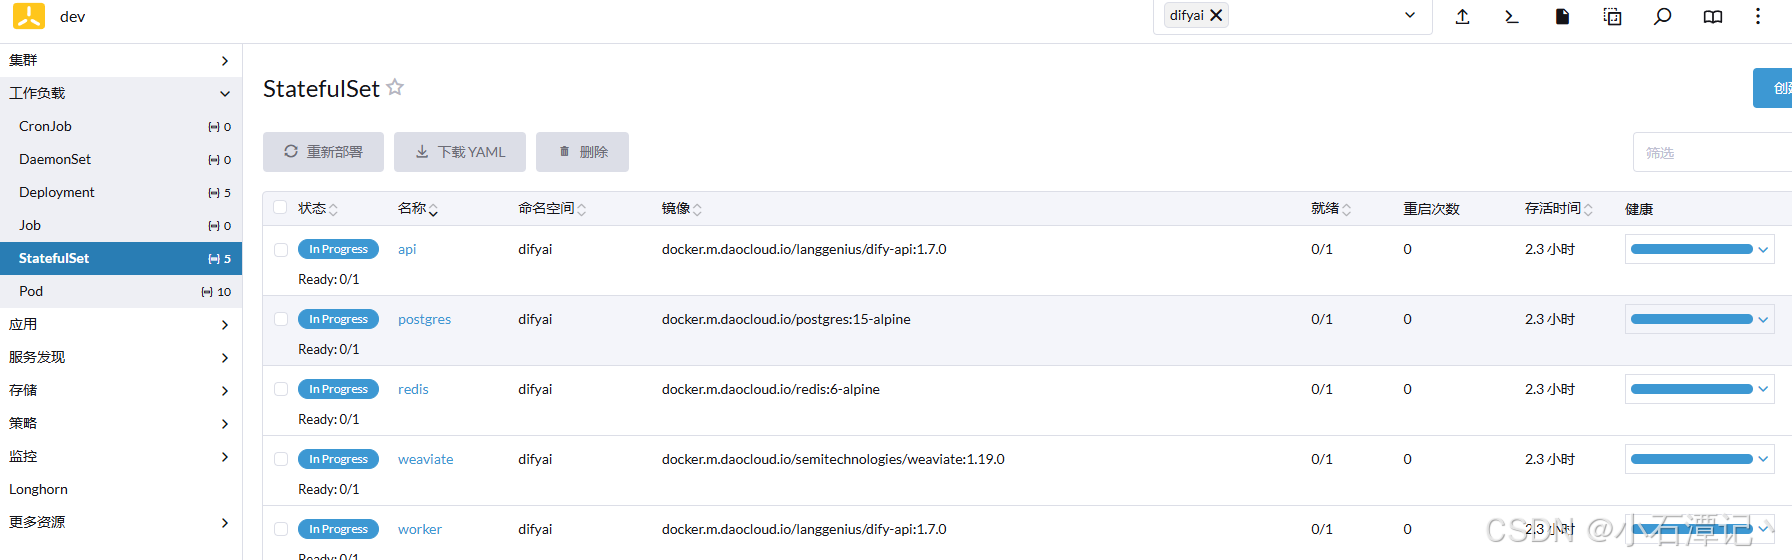Check the weaviate row checkbox

tap(281, 459)
